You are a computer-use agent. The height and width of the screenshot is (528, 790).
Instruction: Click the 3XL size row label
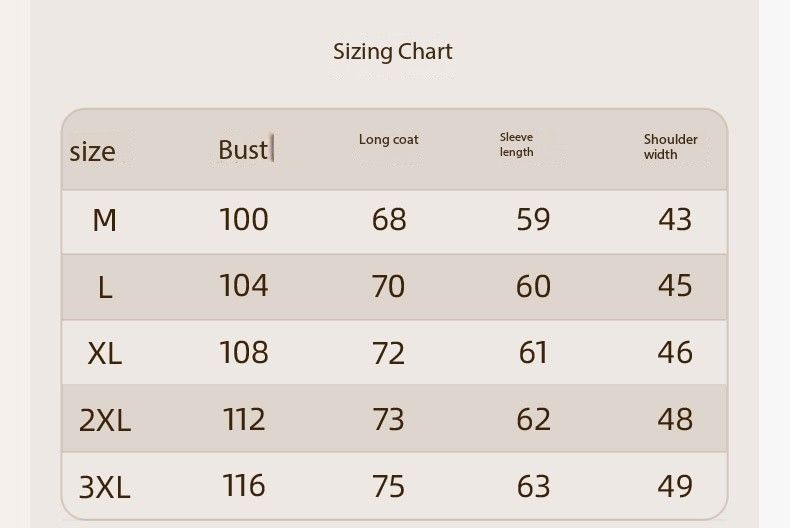click(104, 487)
